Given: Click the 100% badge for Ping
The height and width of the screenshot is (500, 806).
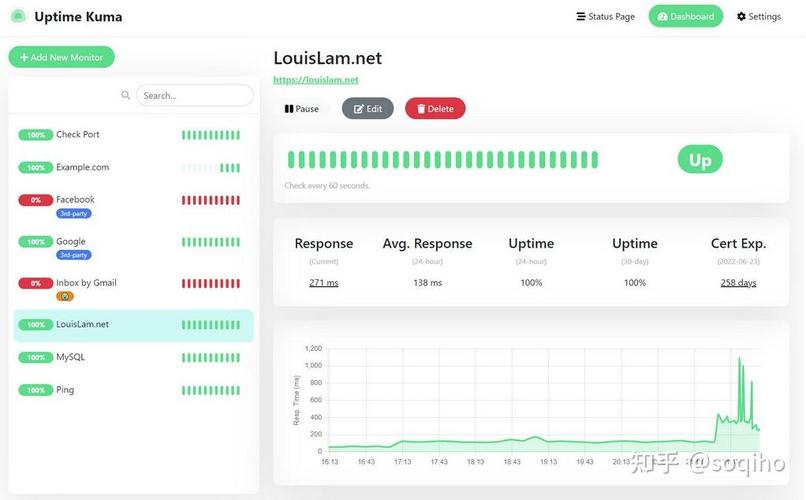Looking at the screenshot, I should point(35,391).
